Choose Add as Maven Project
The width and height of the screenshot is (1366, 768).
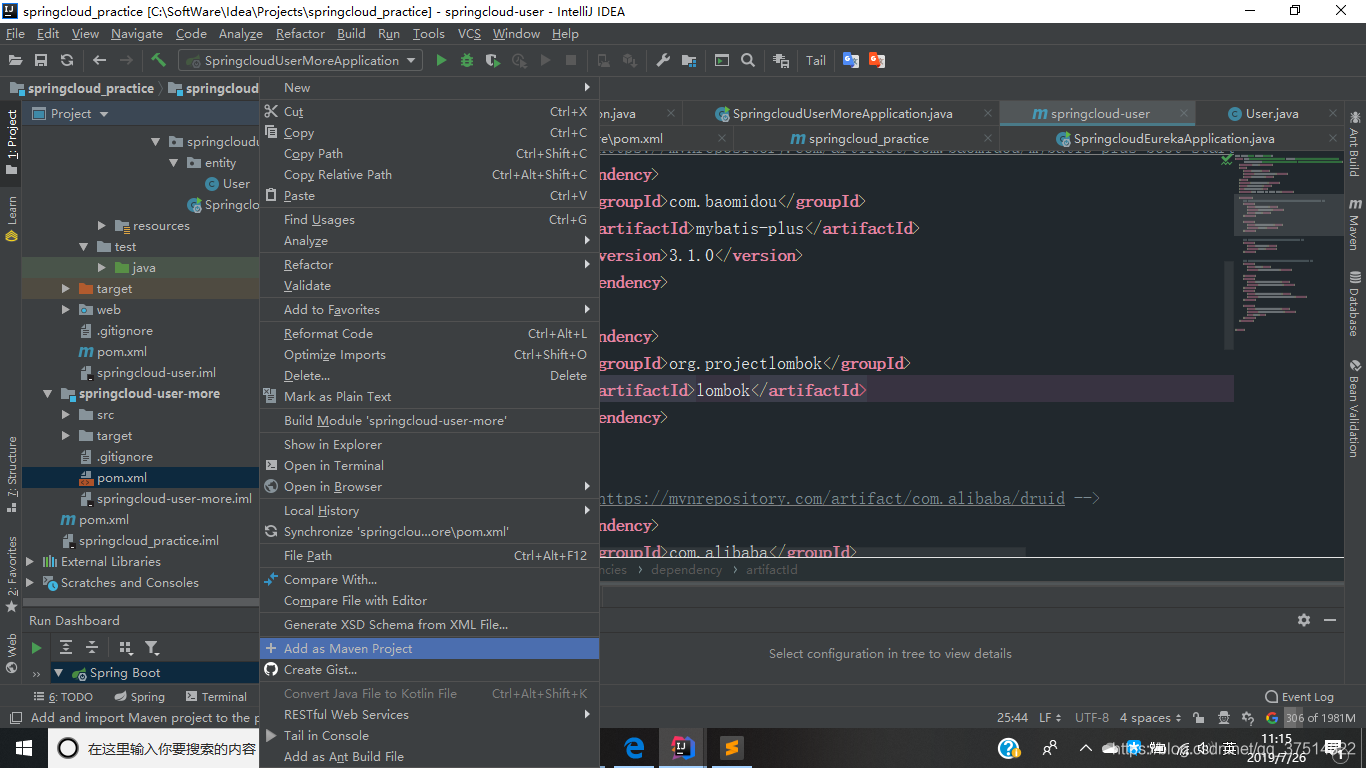click(429, 649)
